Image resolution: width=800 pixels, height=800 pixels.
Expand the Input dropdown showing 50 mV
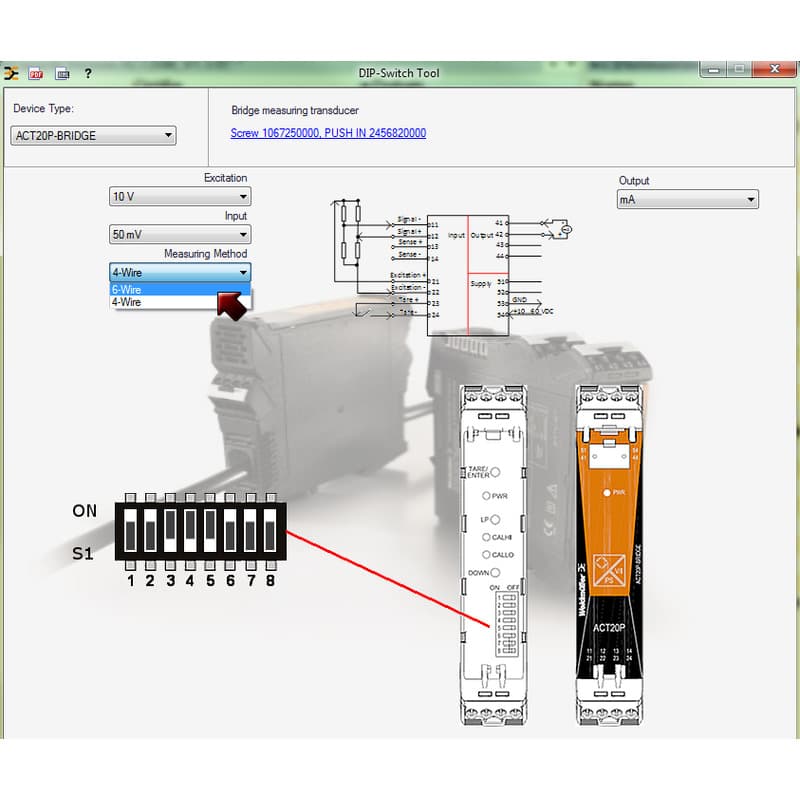[x=180, y=235]
